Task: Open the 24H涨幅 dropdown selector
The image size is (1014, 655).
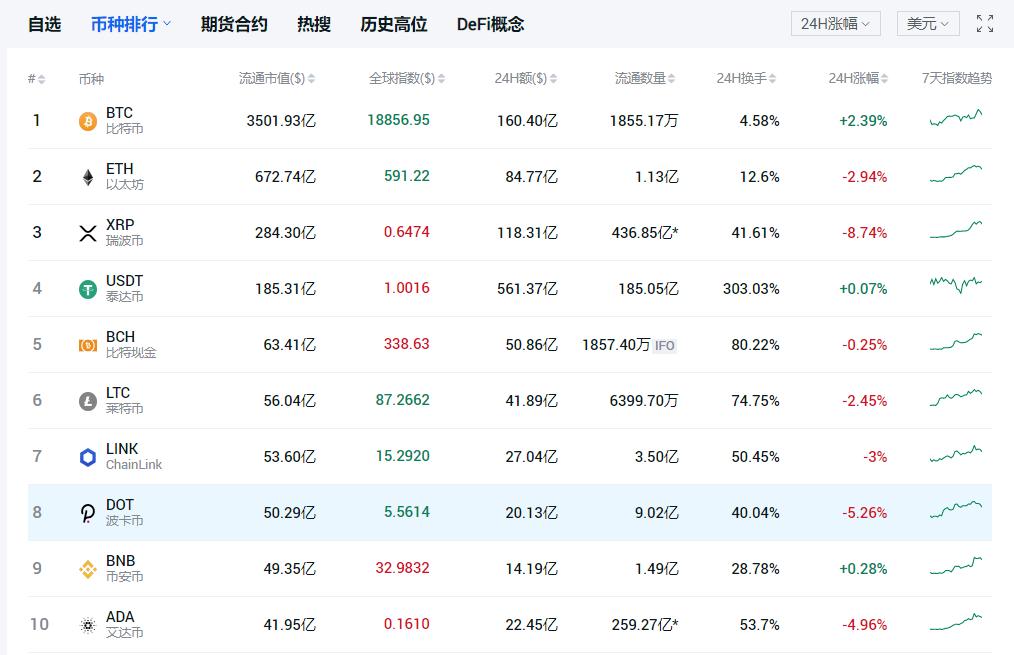Action: pyautogui.click(x=835, y=24)
